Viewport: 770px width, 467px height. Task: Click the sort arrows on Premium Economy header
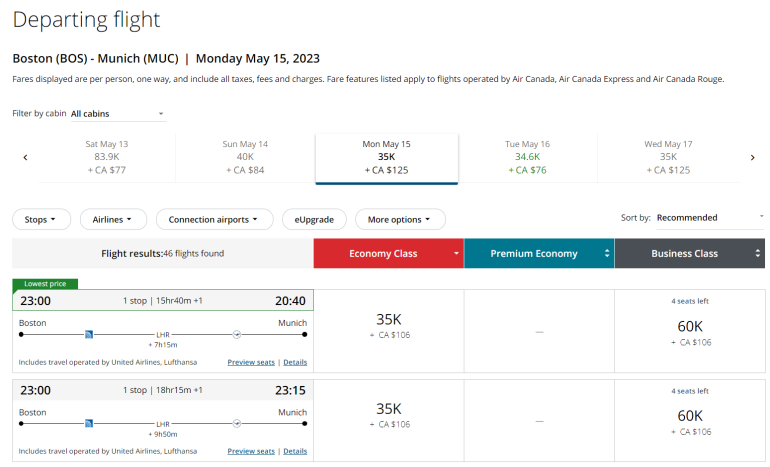pyautogui.click(x=605, y=254)
